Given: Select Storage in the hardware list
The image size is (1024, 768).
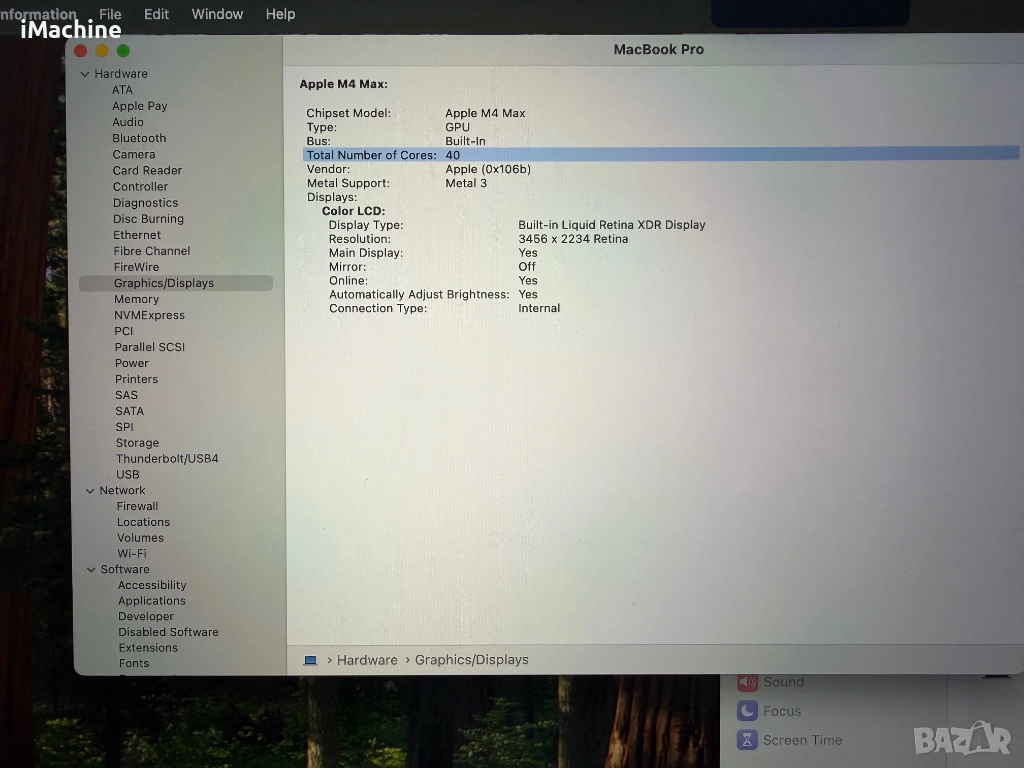Looking at the screenshot, I should point(137,443).
